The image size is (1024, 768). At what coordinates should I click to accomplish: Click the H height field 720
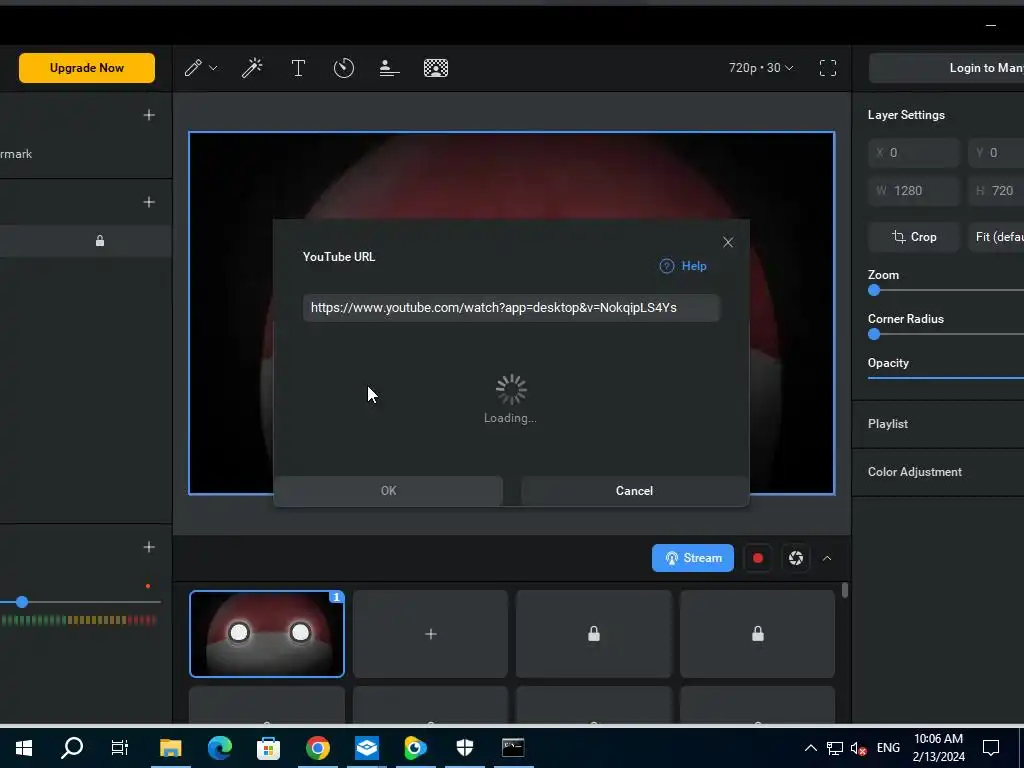click(996, 191)
